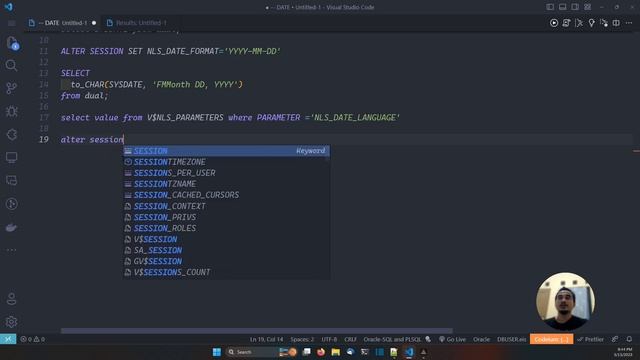Click the webcam video thumbnail
Image resolution: width=640 pixels, height=360 pixels.
[565, 302]
